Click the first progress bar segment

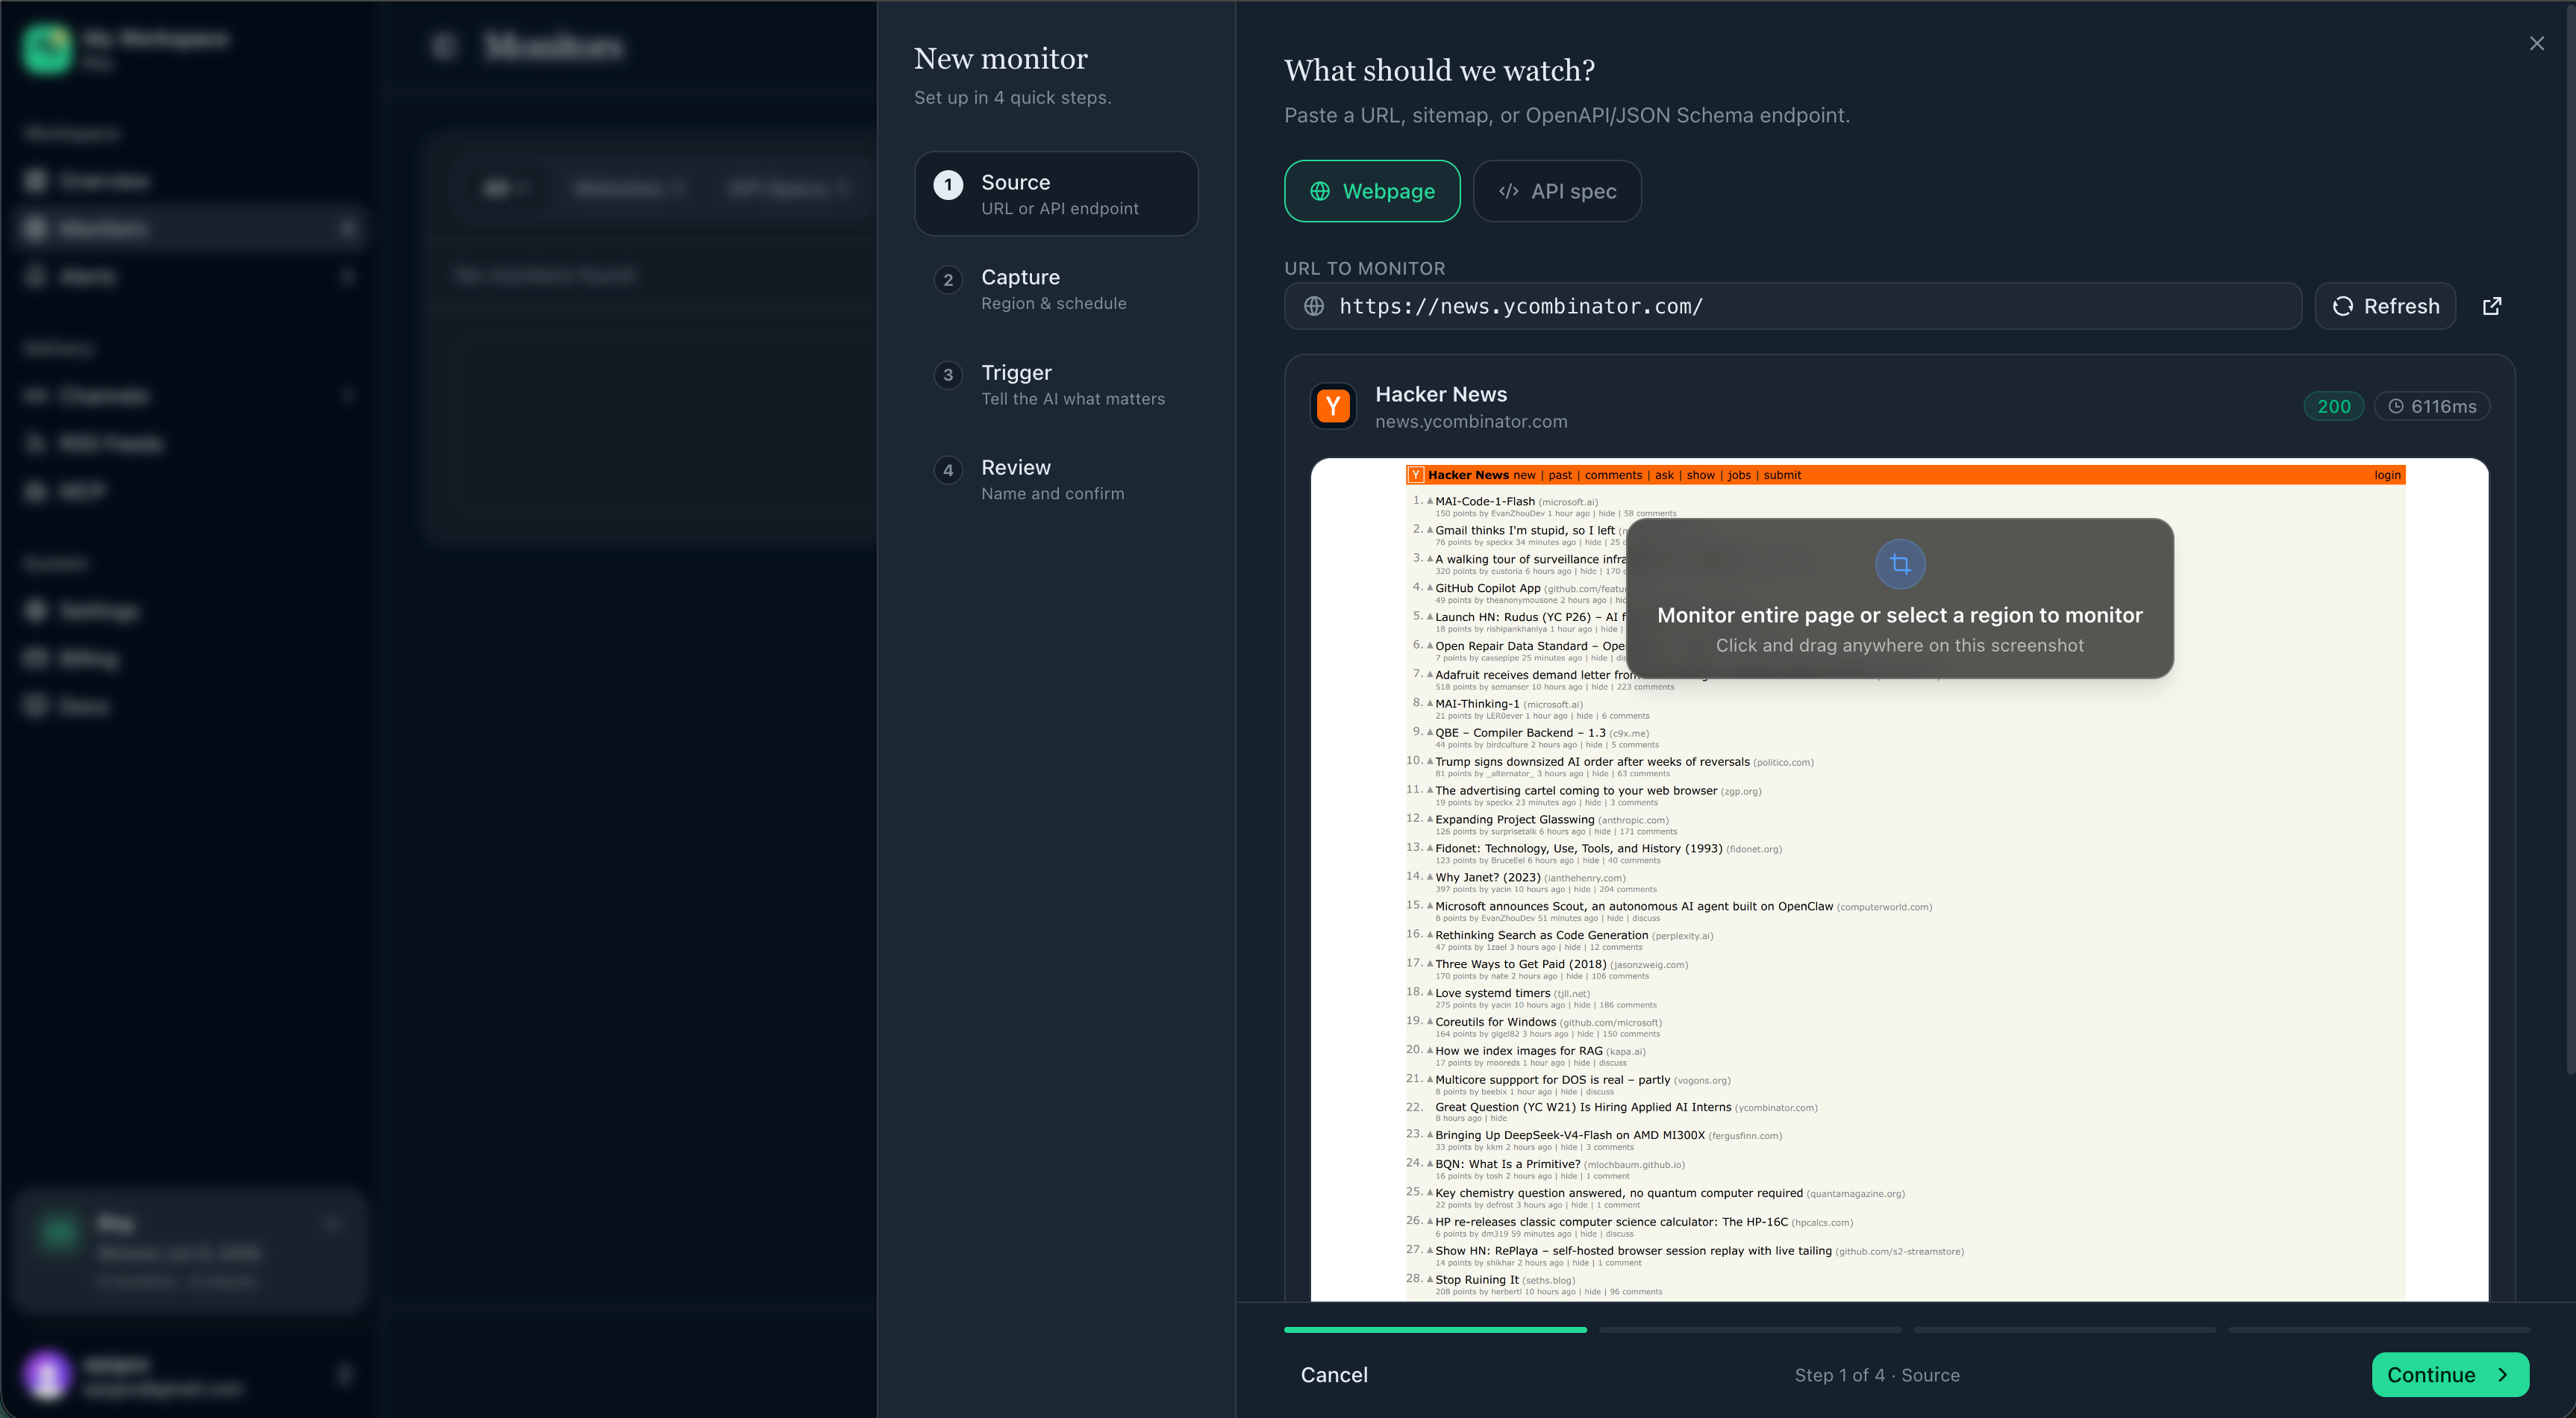[1435, 1329]
